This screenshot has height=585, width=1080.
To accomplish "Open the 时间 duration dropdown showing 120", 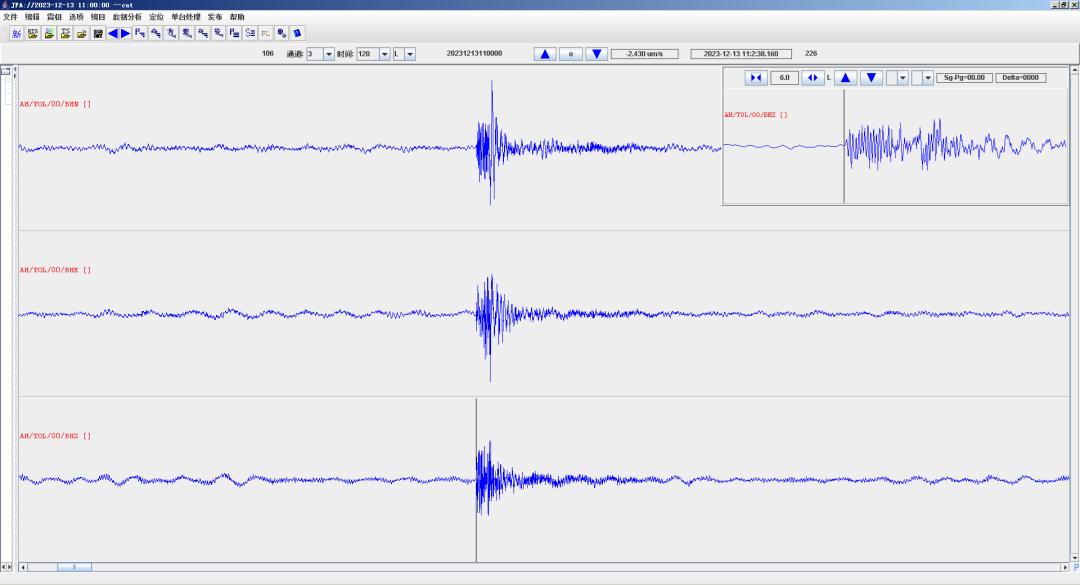I will tap(385, 54).
